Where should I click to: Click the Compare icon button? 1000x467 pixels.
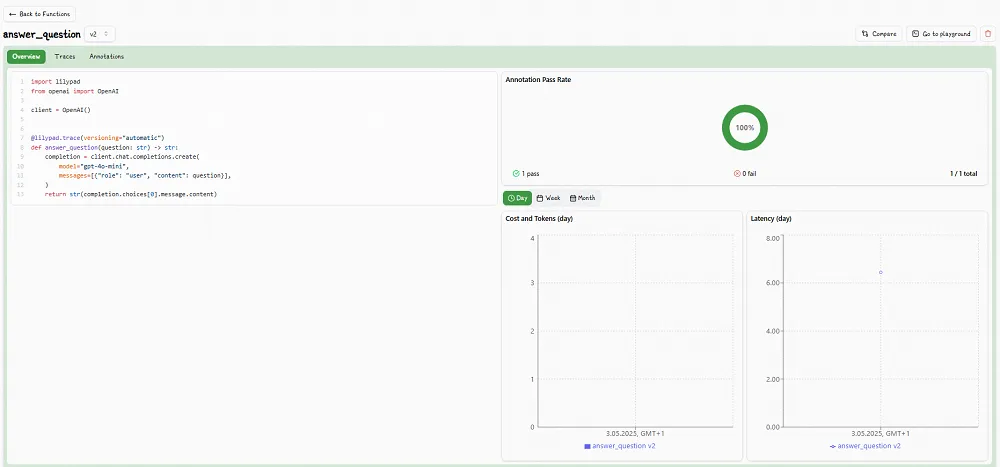(865, 34)
